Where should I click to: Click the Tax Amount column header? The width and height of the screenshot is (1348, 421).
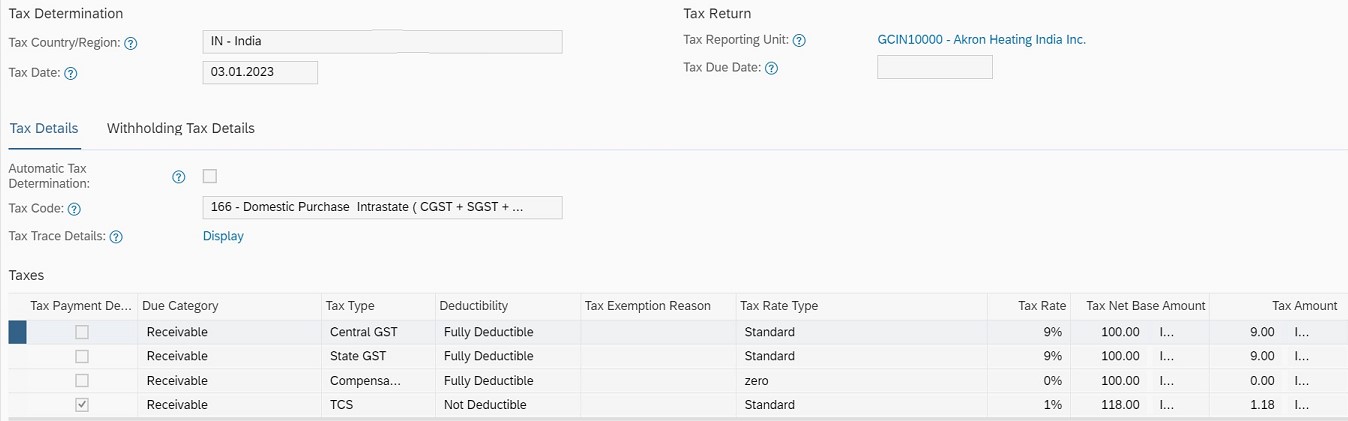[x=1279, y=306]
